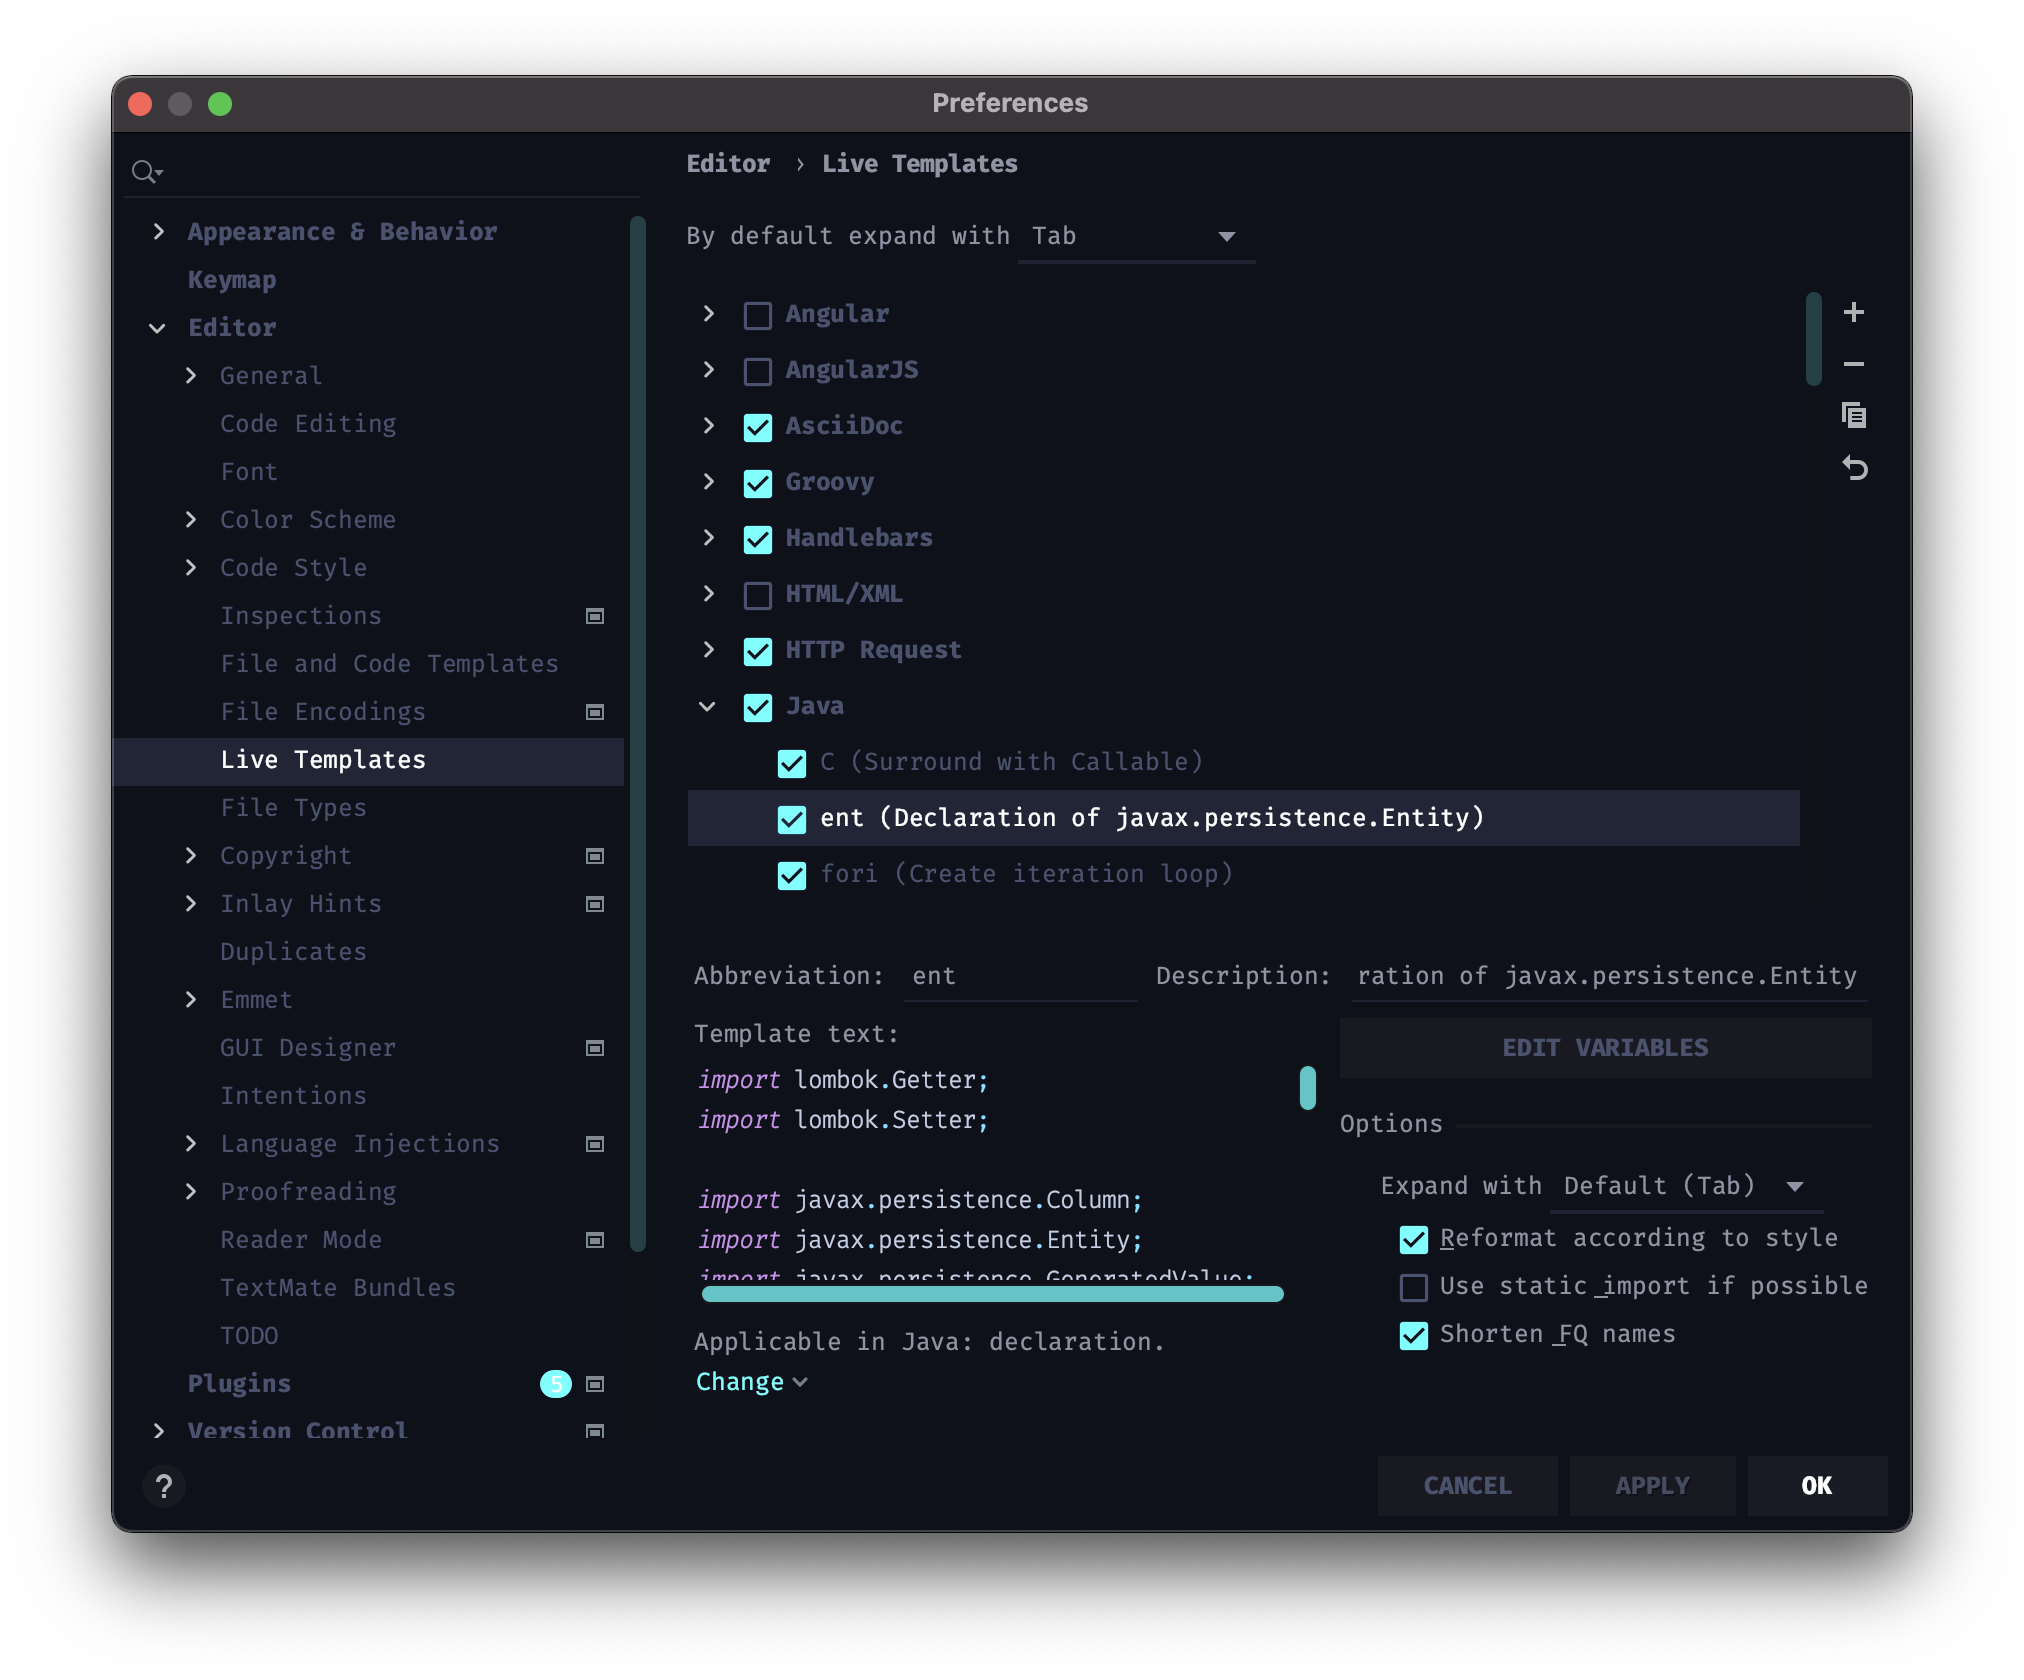The width and height of the screenshot is (2024, 1680).
Task: Open File and Code Templates settings
Action: (x=389, y=664)
